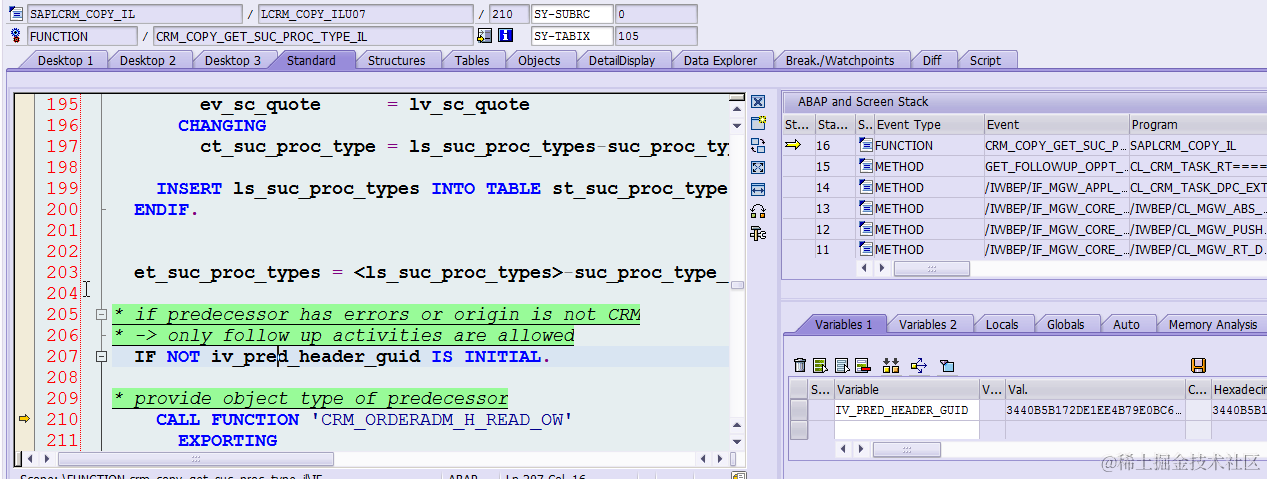Click the 3440B5B172DE1EE4B79E0BC6 value cell

point(1094,410)
